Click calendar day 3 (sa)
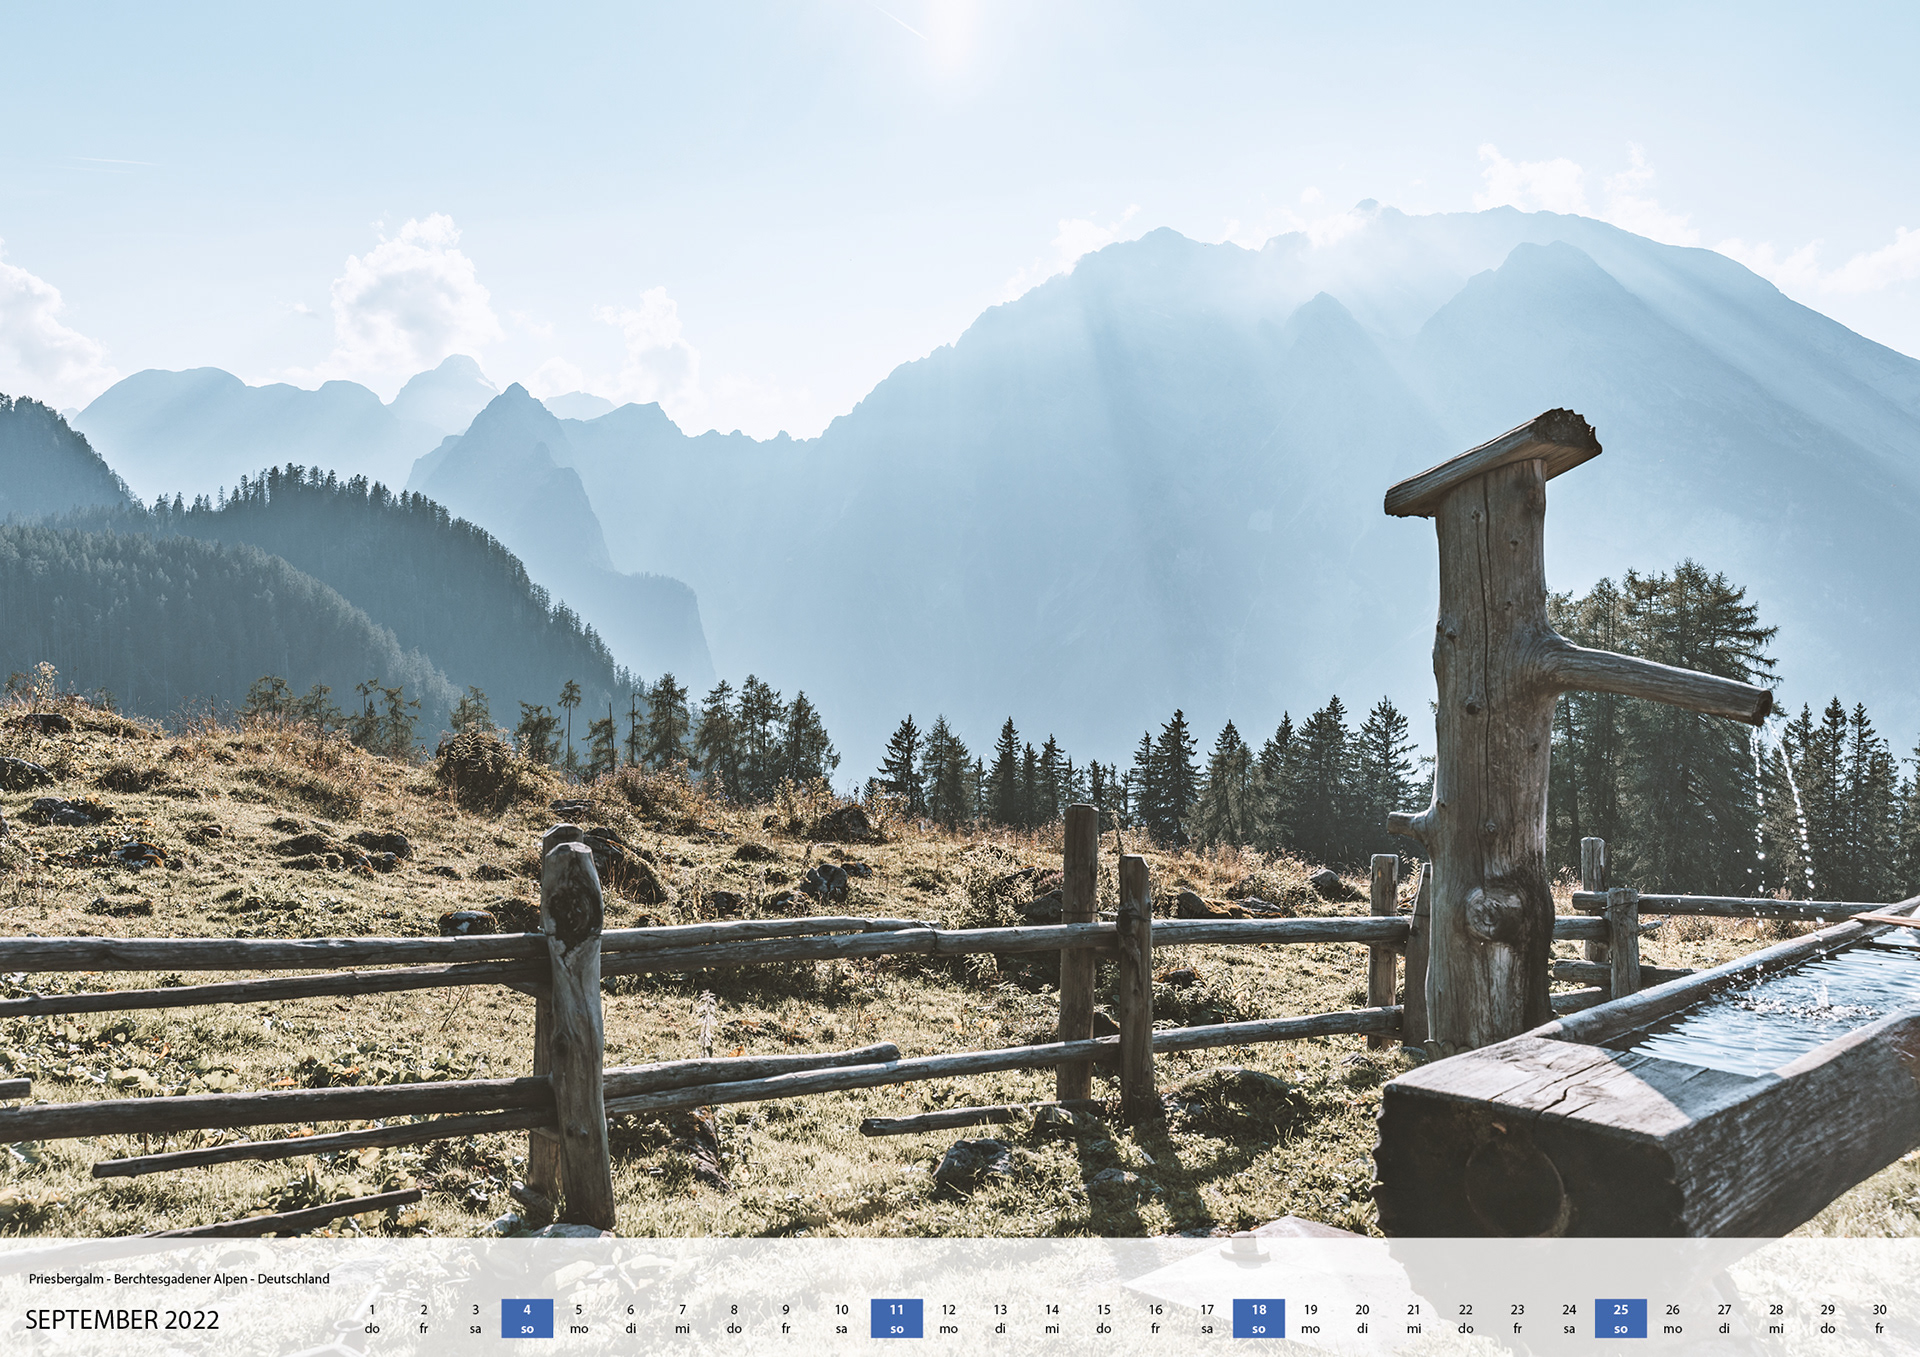The image size is (1920, 1357). coord(475,1318)
